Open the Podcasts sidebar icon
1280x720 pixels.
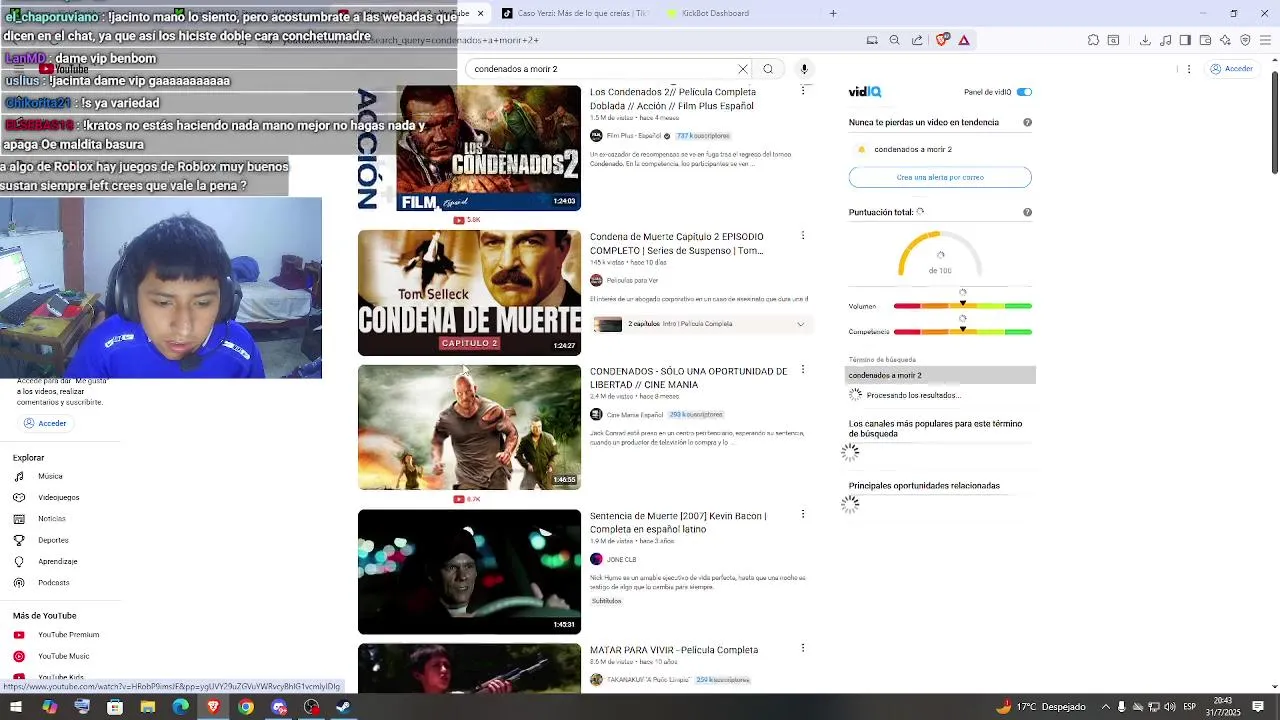click(19, 582)
